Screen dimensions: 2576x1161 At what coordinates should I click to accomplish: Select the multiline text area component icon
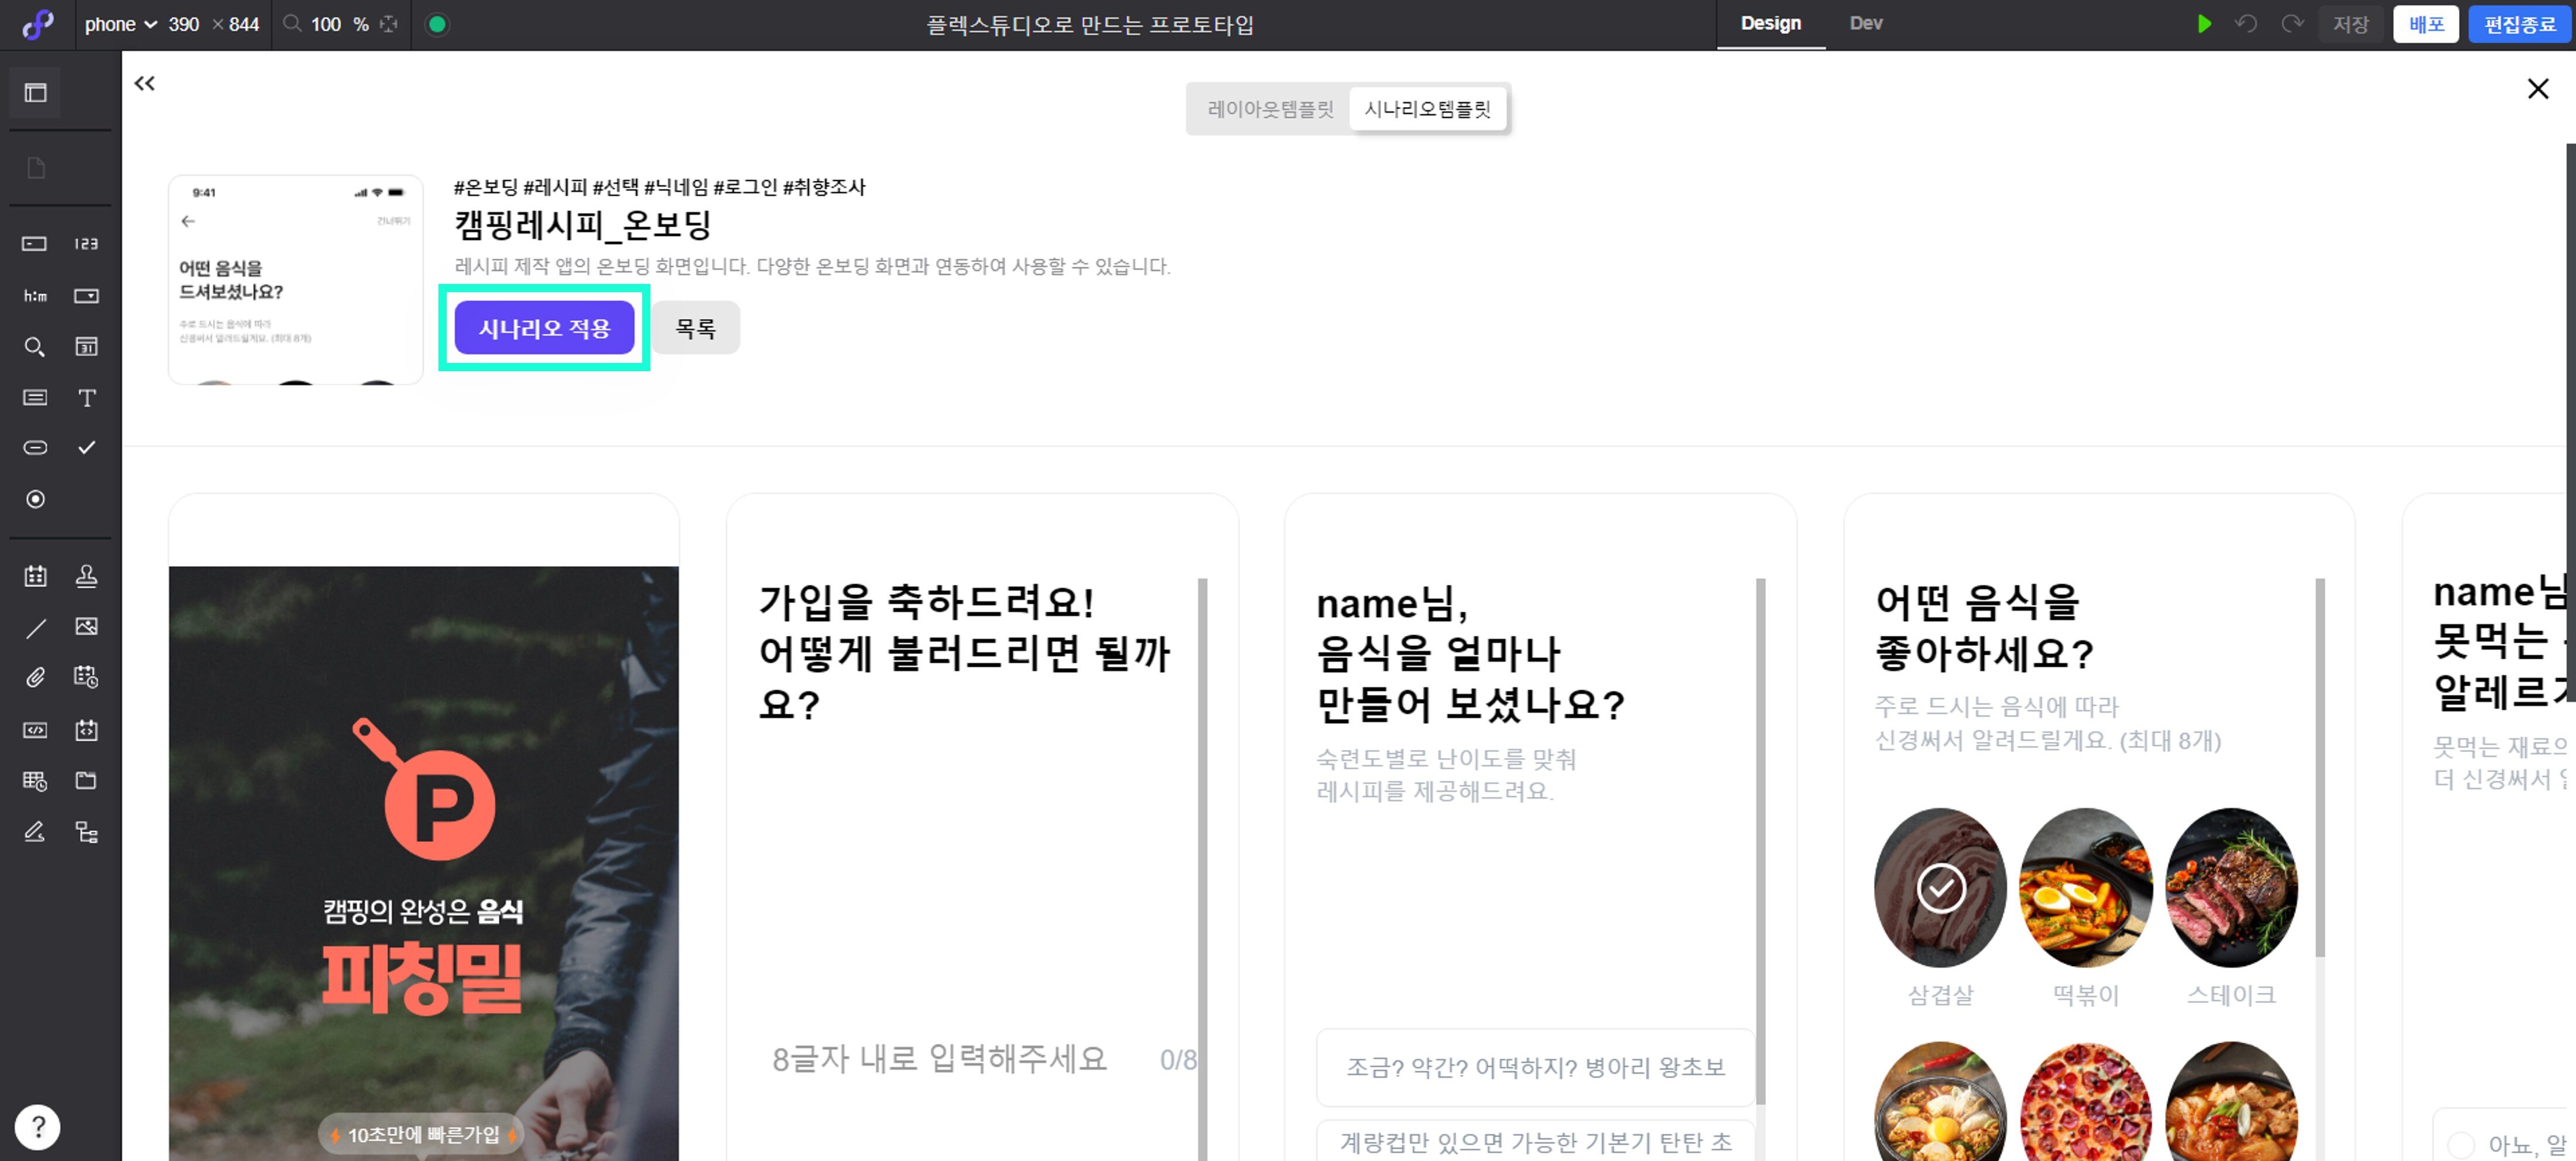tap(34, 398)
